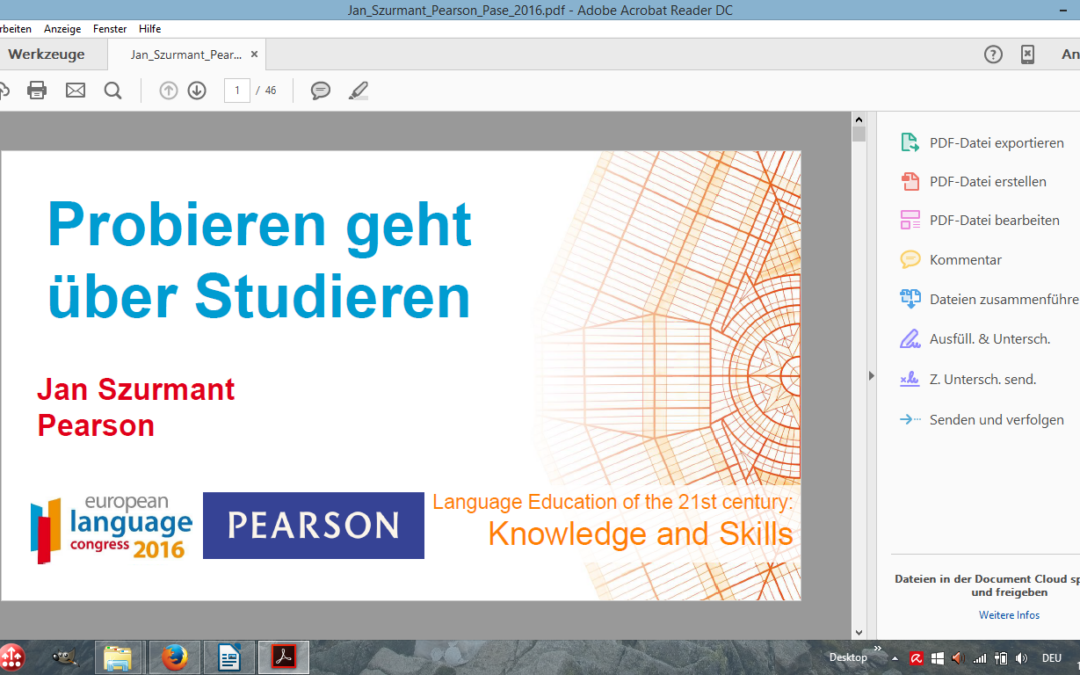The height and width of the screenshot is (675, 1080).
Task: Click the second title line 'über Studieren'
Action: click(259, 297)
